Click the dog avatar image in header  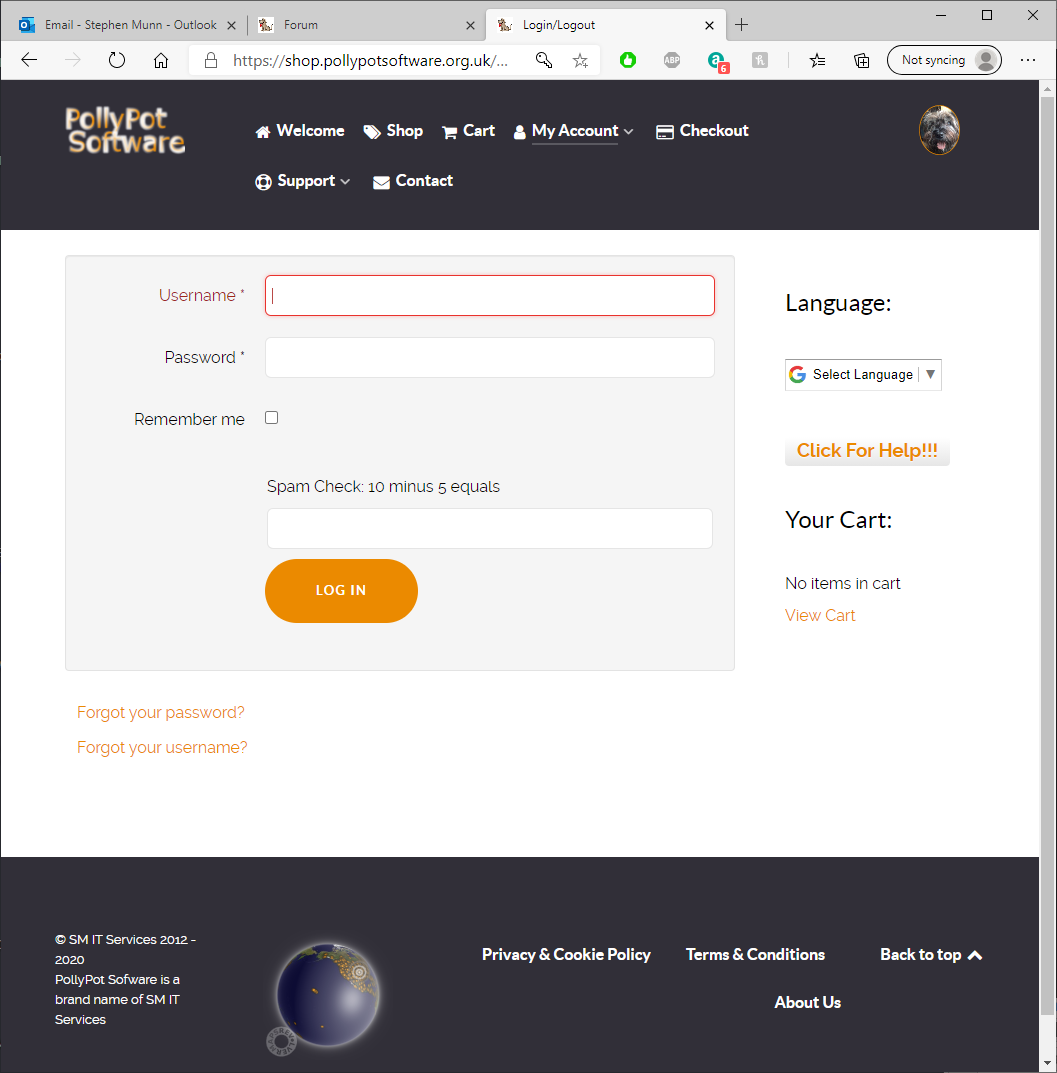(x=939, y=130)
